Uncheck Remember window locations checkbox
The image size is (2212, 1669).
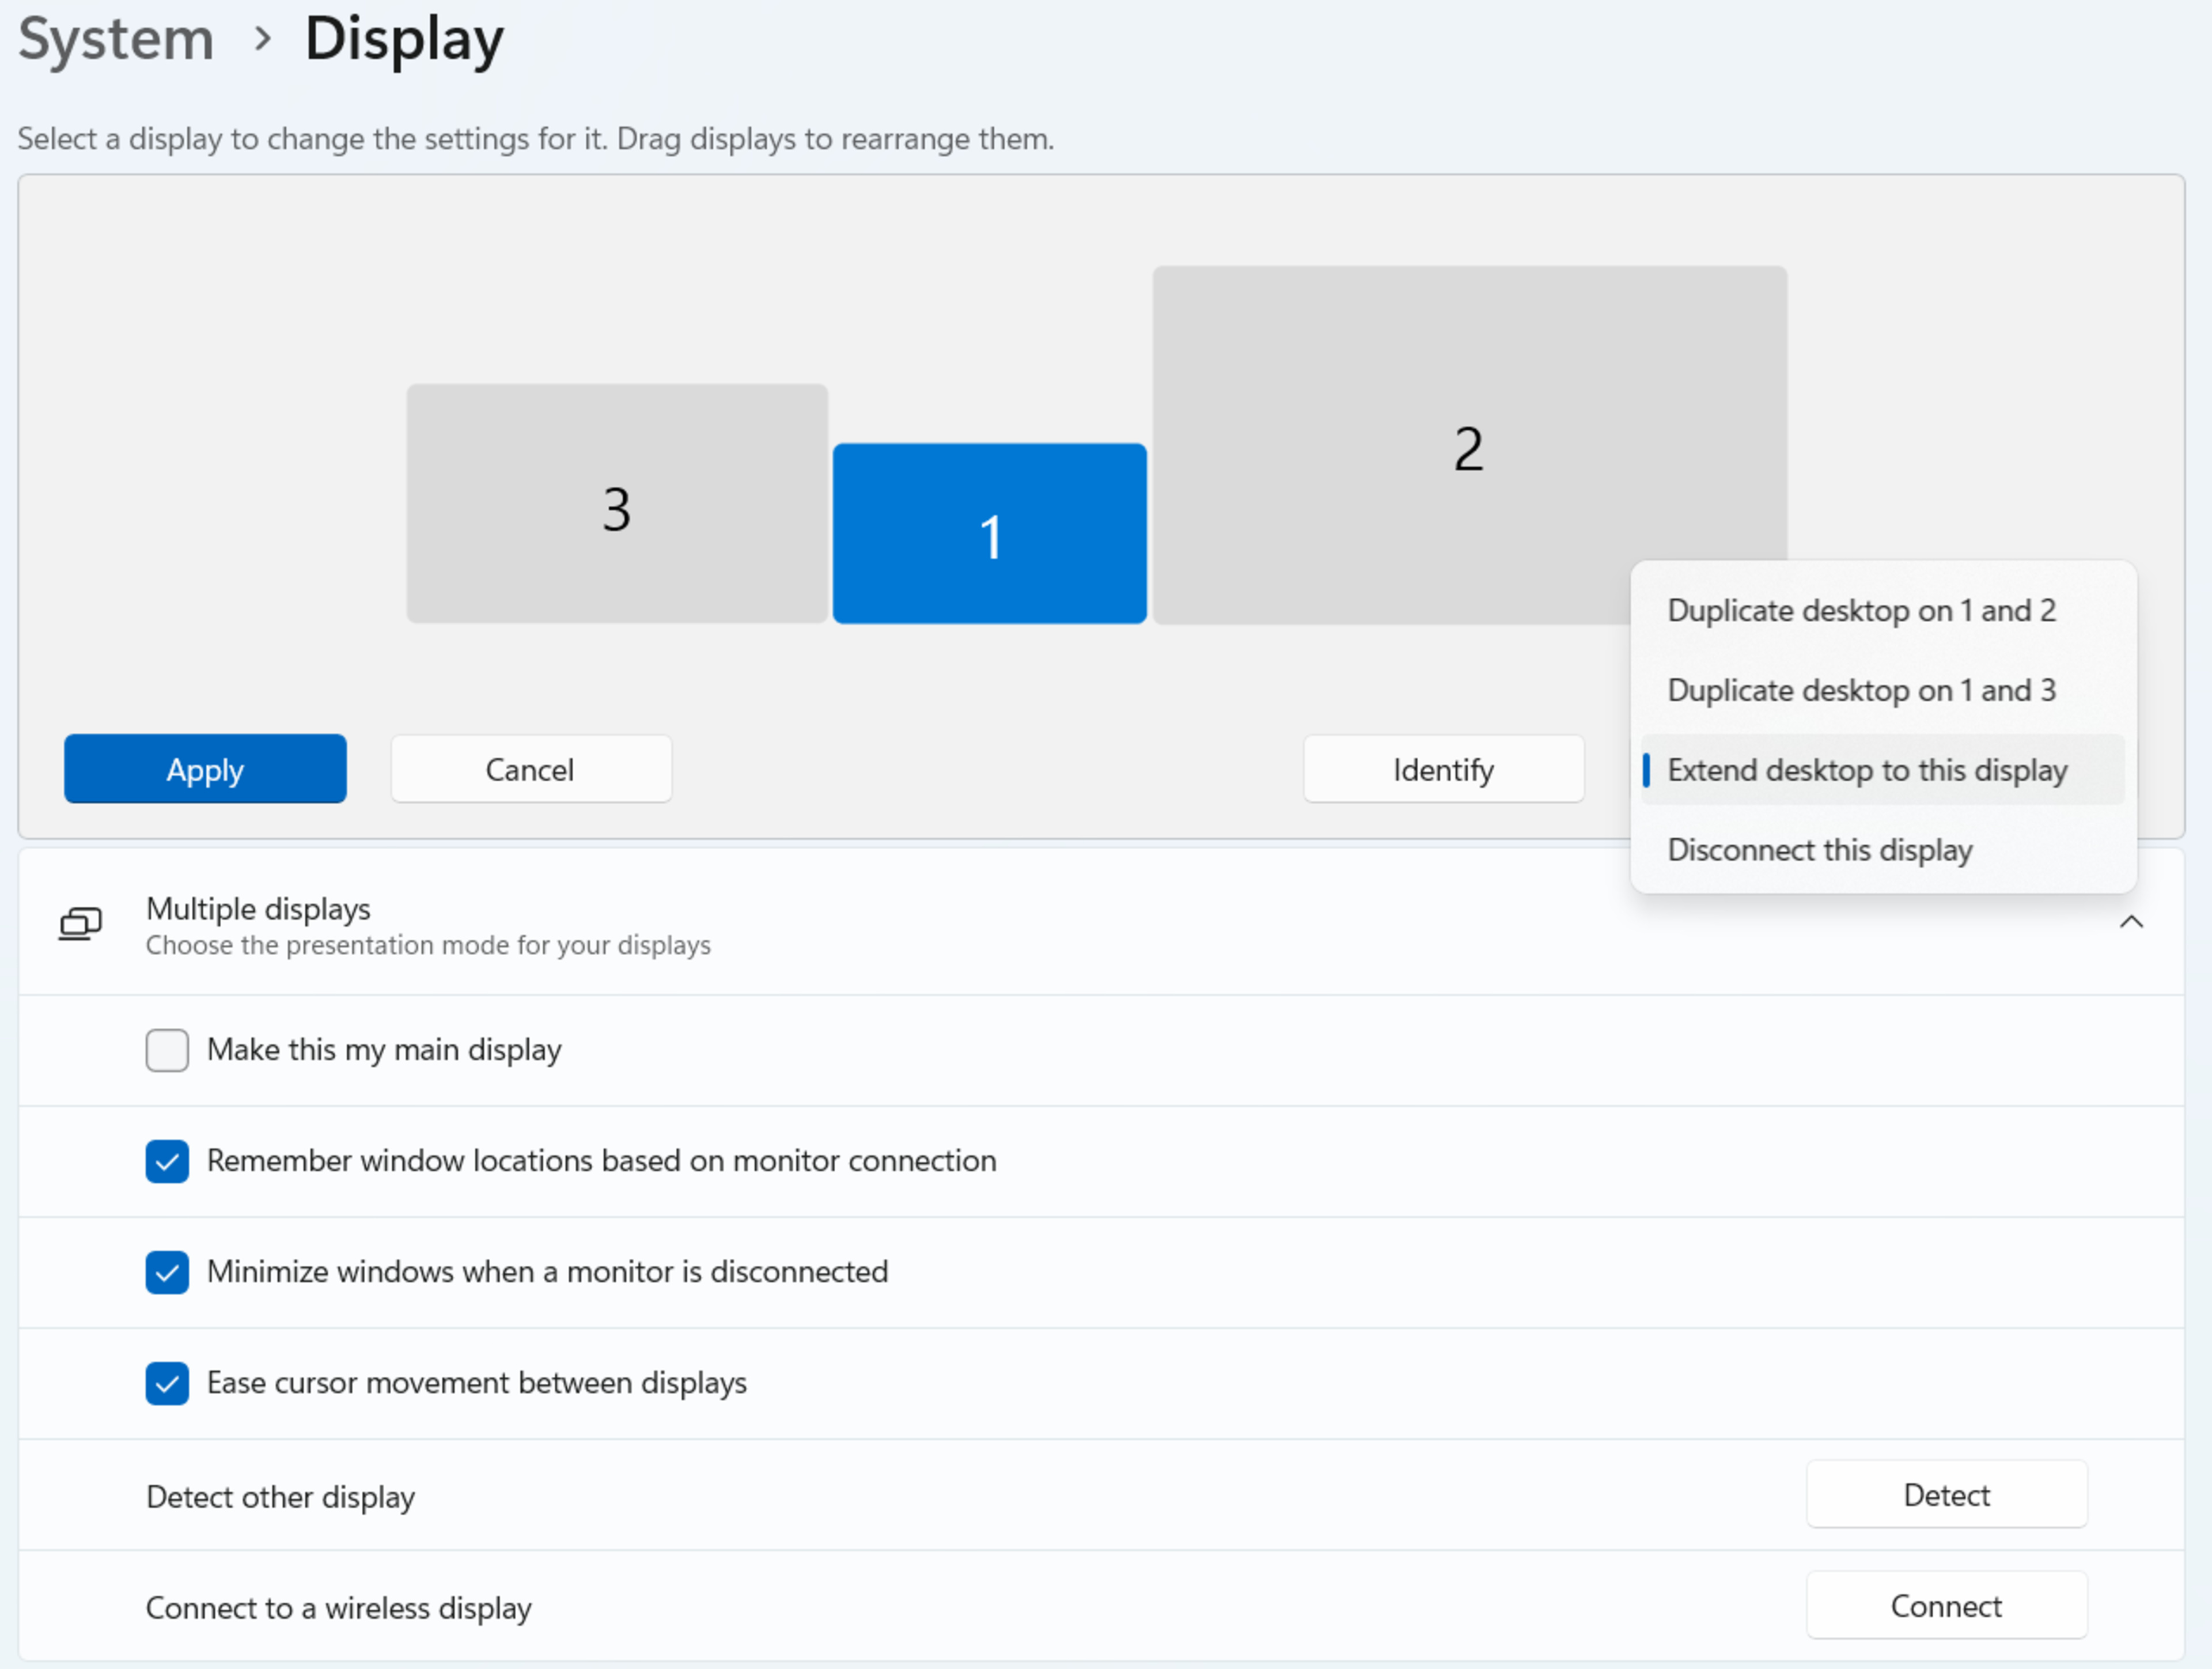click(x=167, y=1161)
